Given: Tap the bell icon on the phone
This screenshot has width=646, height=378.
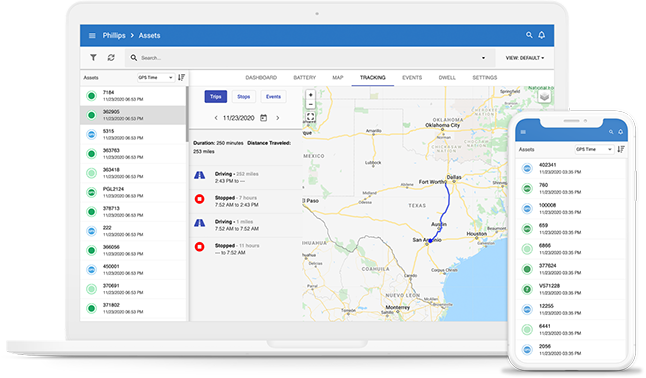Looking at the screenshot, I should click(620, 132).
